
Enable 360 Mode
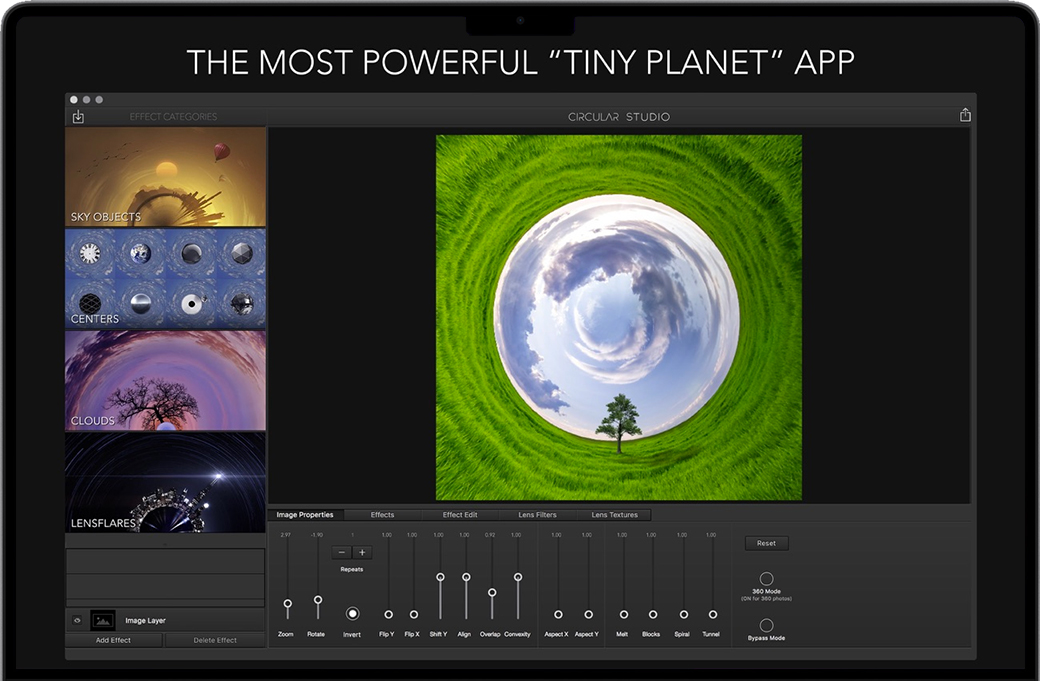(767, 579)
